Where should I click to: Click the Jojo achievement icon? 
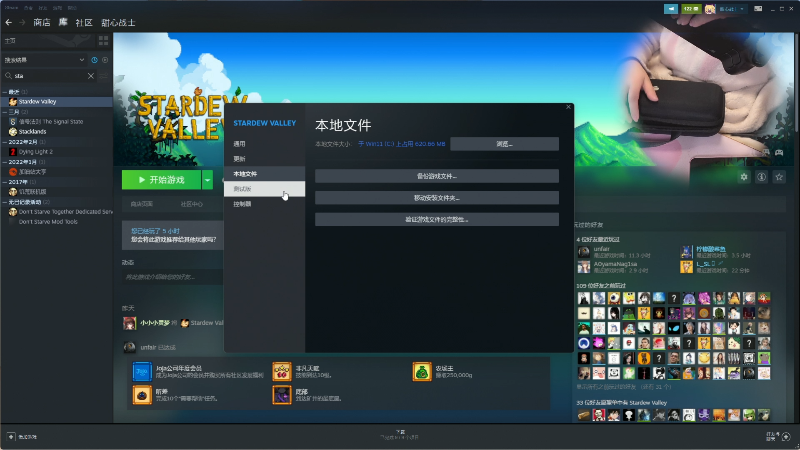click(x=142, y=371)
